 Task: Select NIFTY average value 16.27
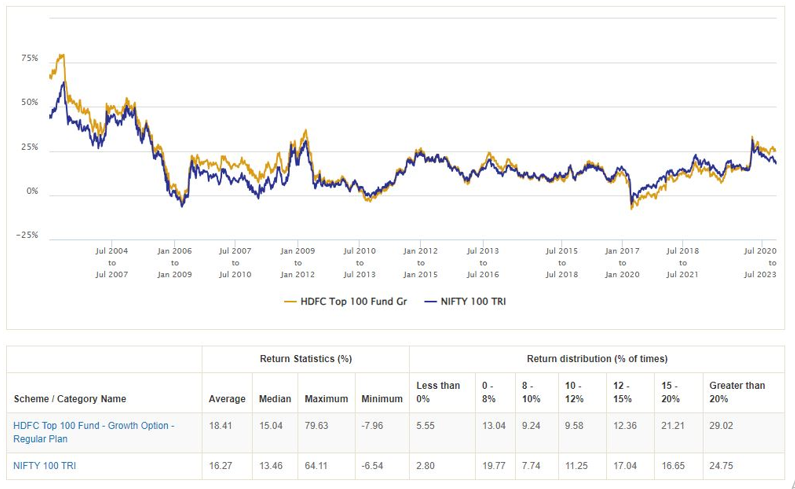(221, 466)
